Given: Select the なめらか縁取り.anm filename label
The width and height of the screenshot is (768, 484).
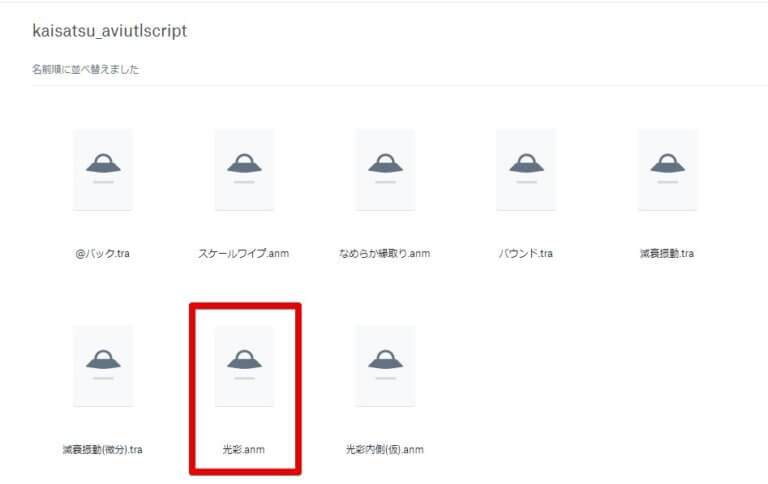Looking at the screenshot, I should coord(385,254).
